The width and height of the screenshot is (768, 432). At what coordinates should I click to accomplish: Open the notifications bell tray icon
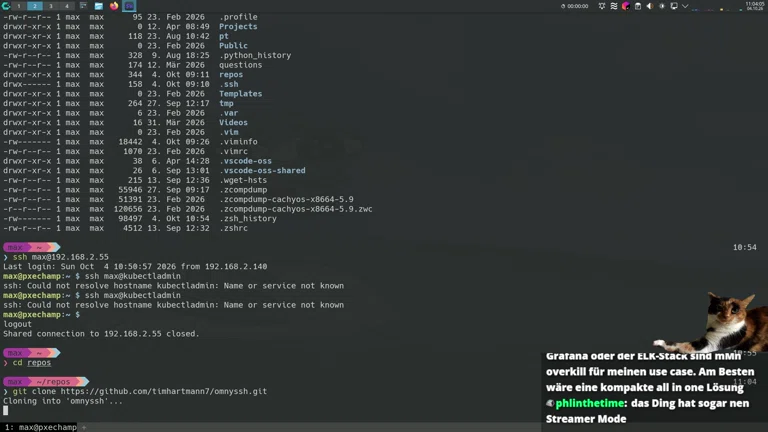coord(601,6)
